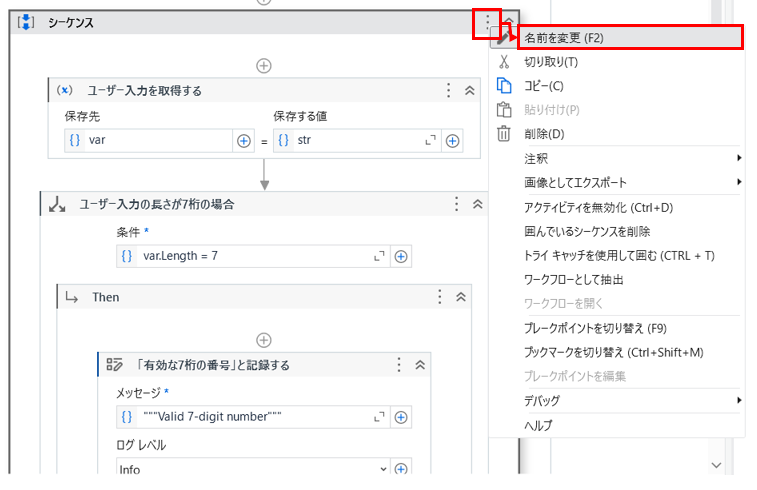
Task: Click plus button beside str value field
Action: 453,141
